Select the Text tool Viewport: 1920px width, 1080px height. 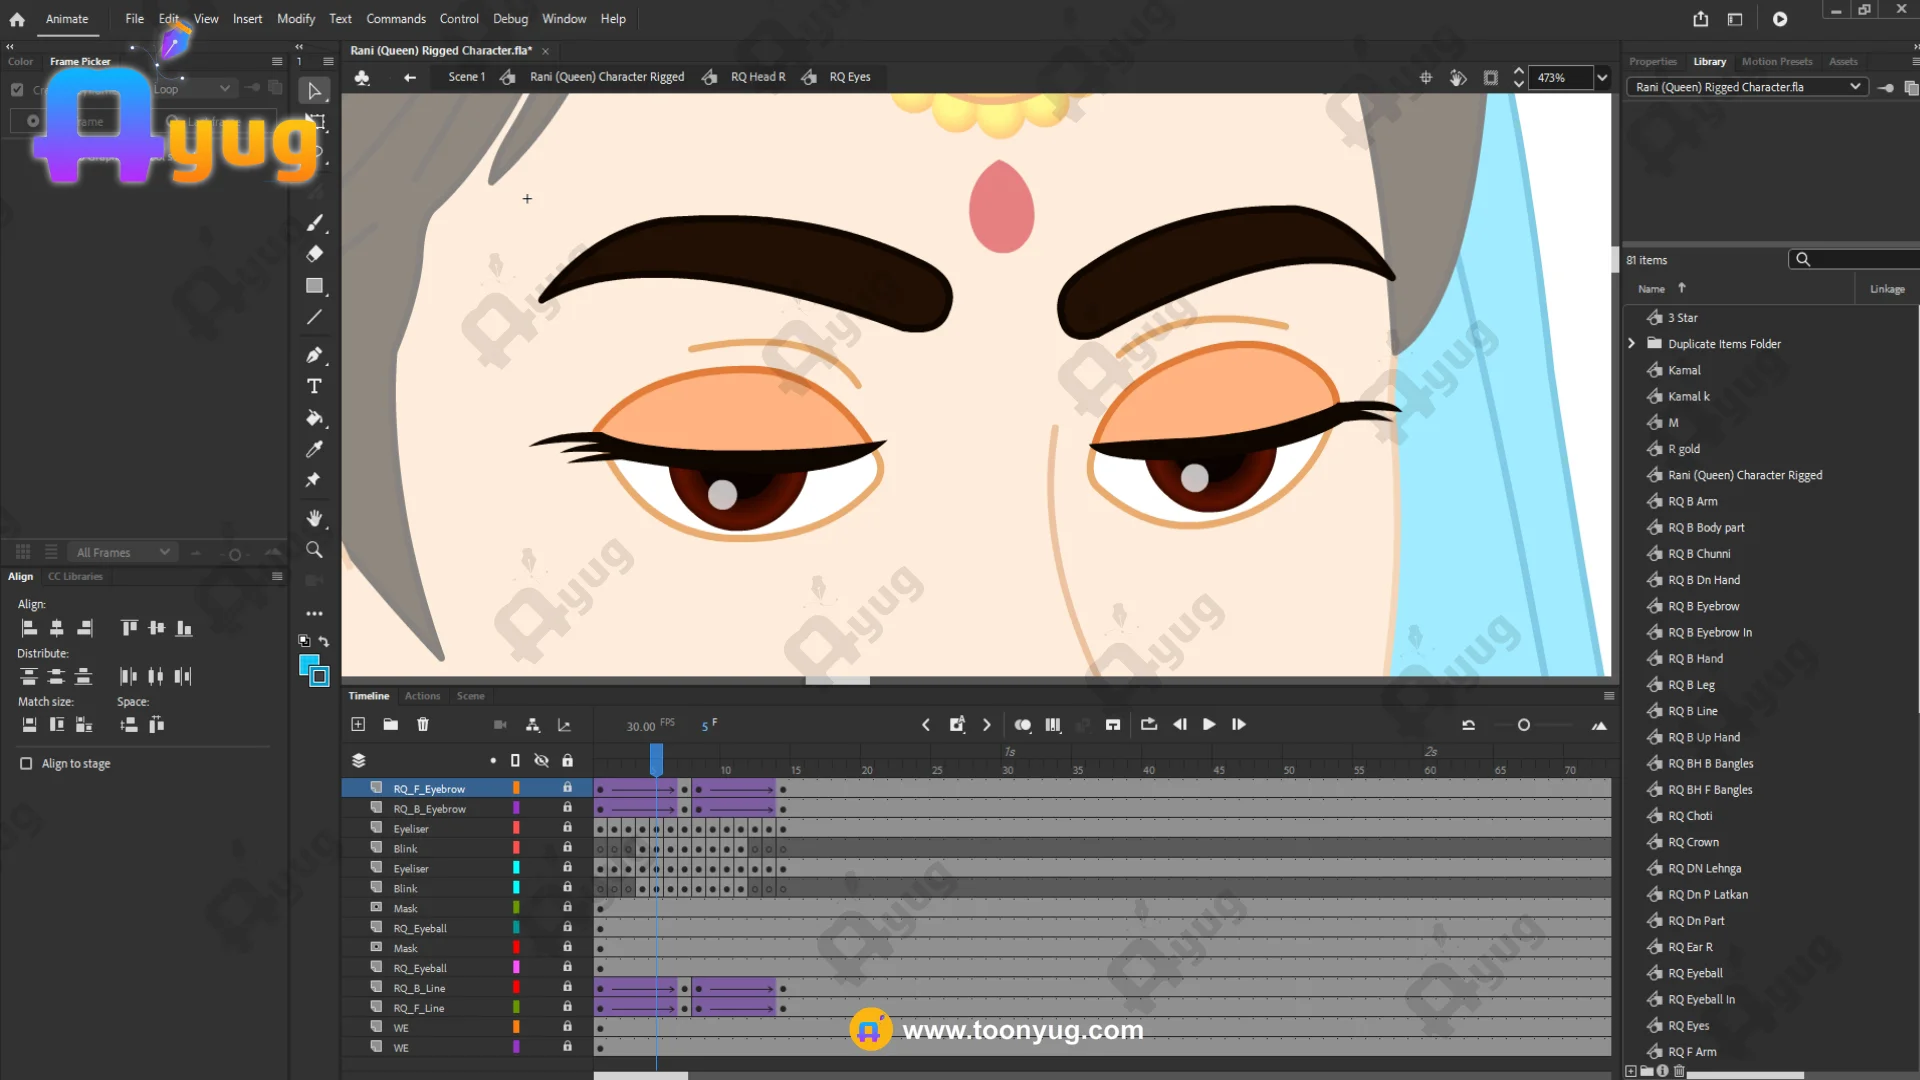click(x=314, y=386)
